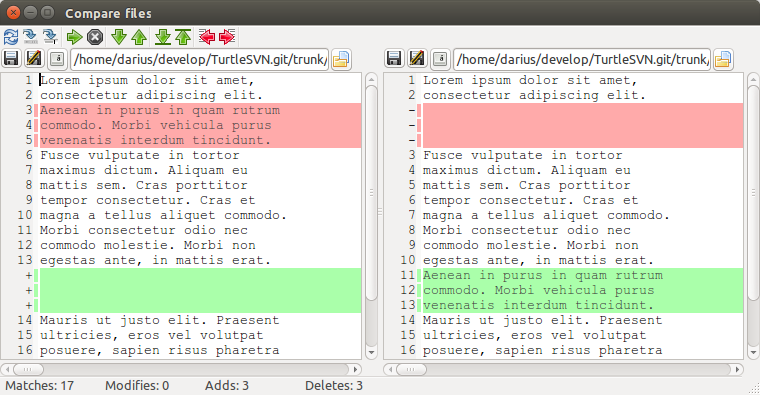
Task: Click right pane horizontal scrollbar handle
Action: click(x=411, y=369)
